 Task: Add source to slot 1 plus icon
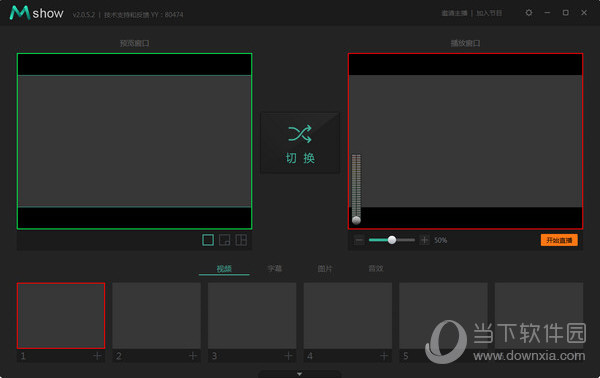[97, 356]
